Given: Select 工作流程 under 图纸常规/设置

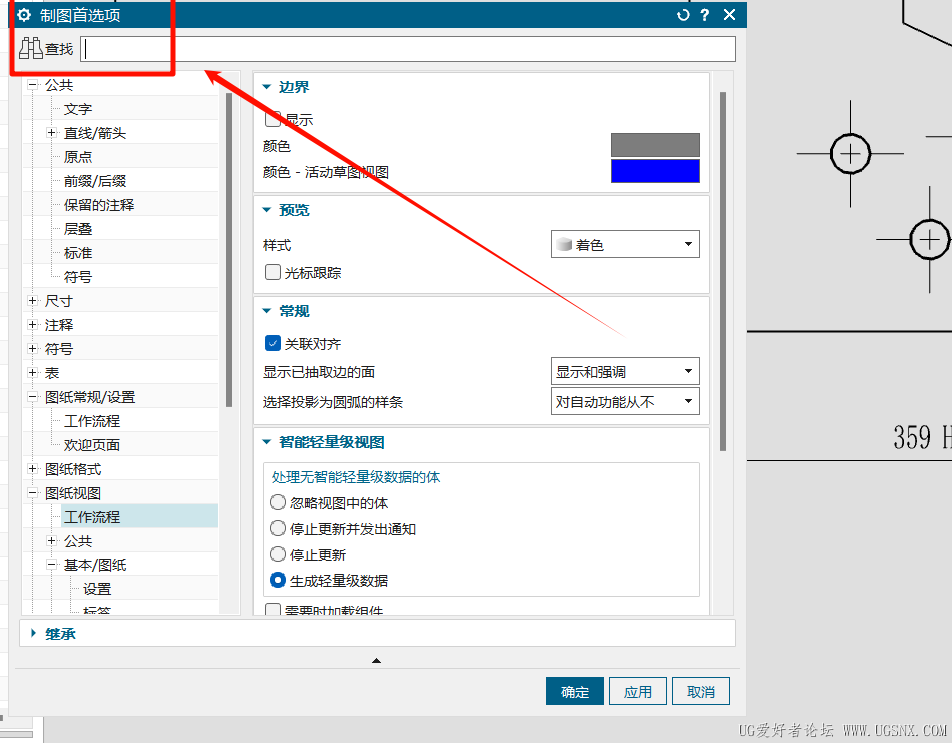Looking at the screenshot, I should point(92,421).
